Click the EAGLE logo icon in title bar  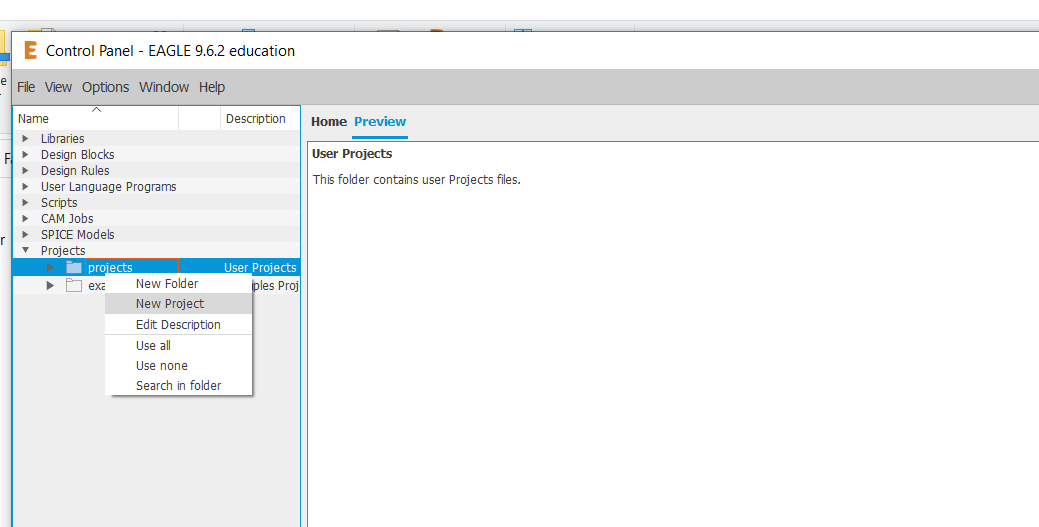[30, 50]
